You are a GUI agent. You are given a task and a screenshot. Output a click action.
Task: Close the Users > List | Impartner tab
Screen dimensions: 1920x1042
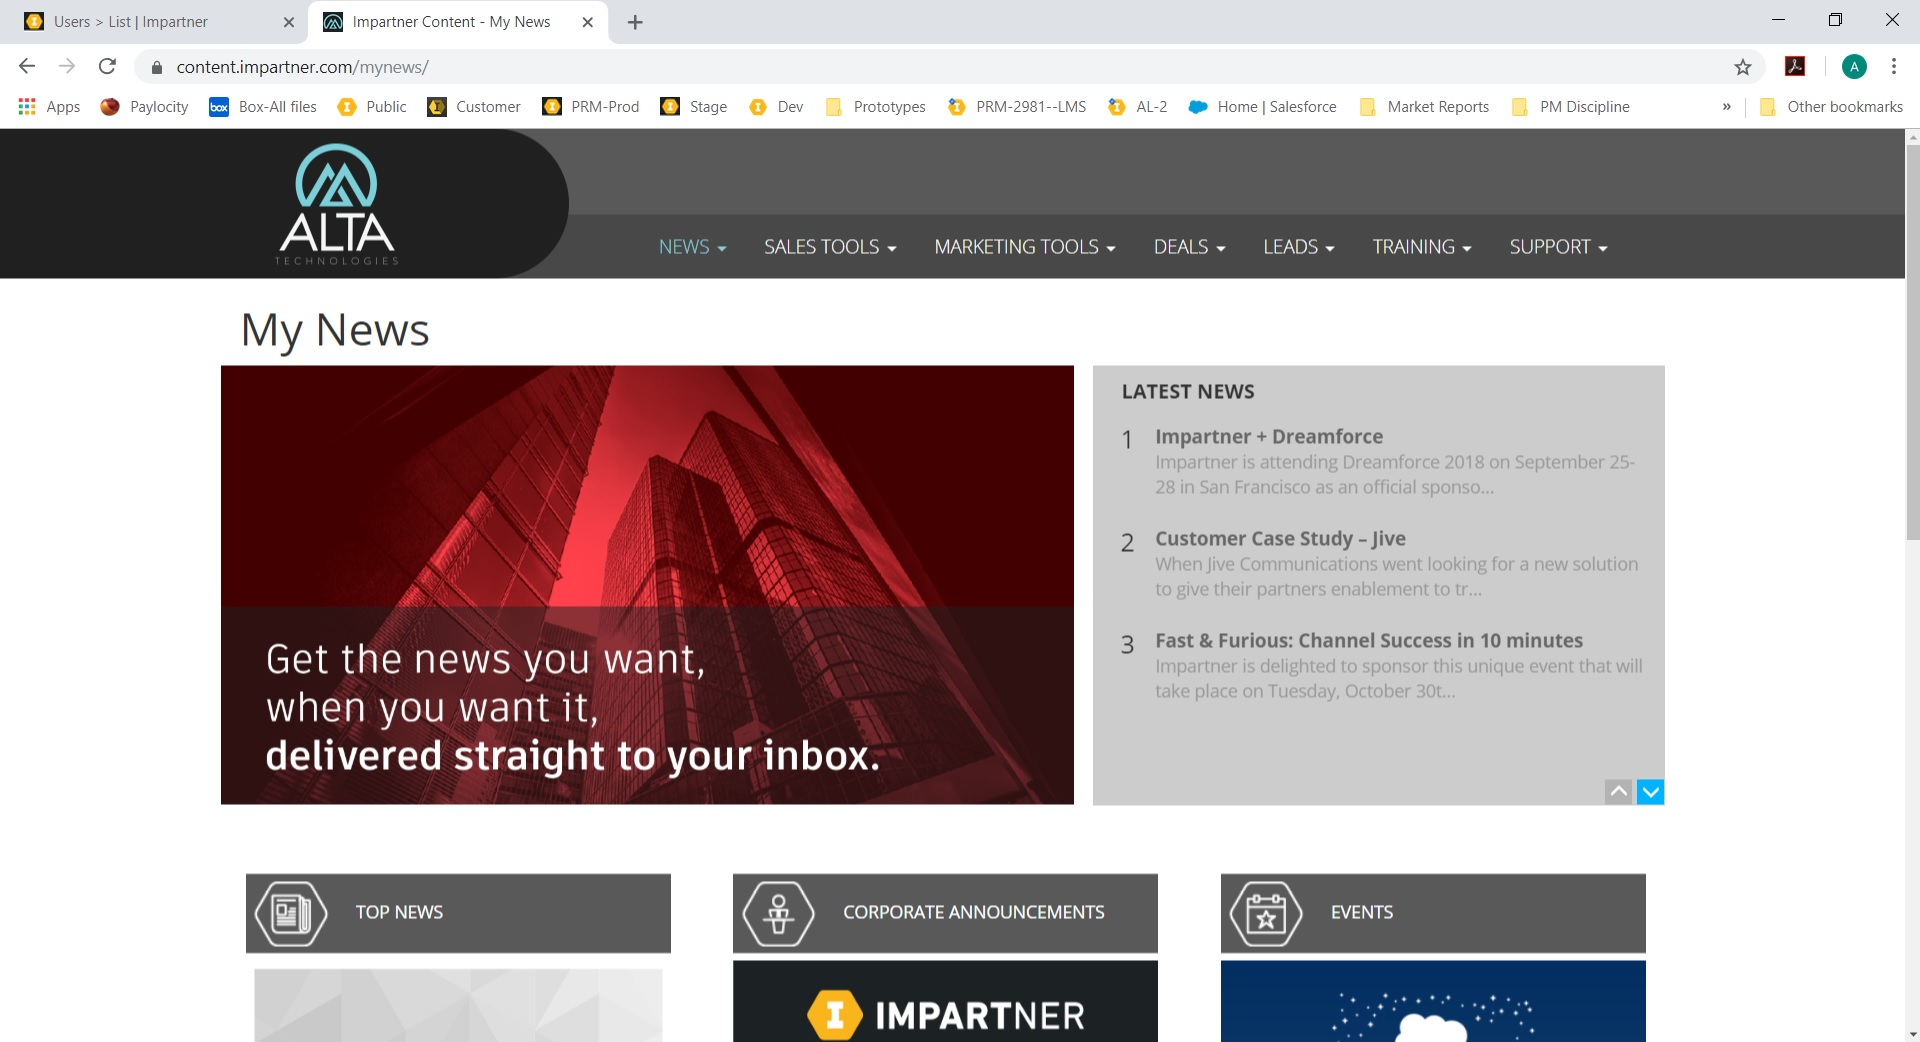coord(289,22)
